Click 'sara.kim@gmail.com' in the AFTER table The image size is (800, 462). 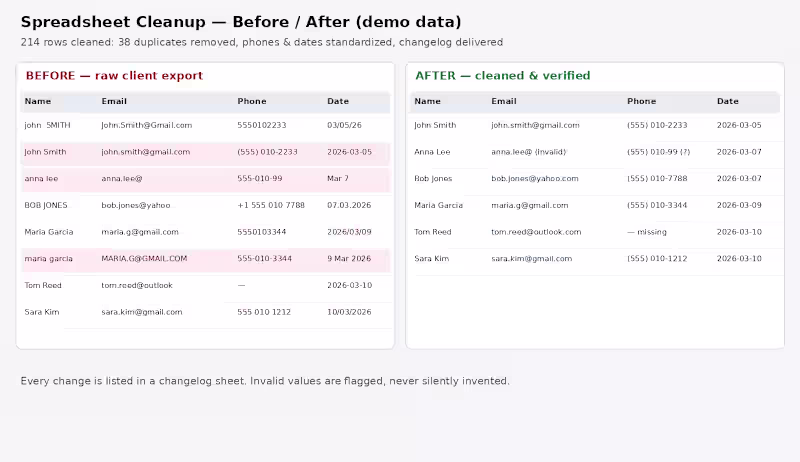pos(532,259)
